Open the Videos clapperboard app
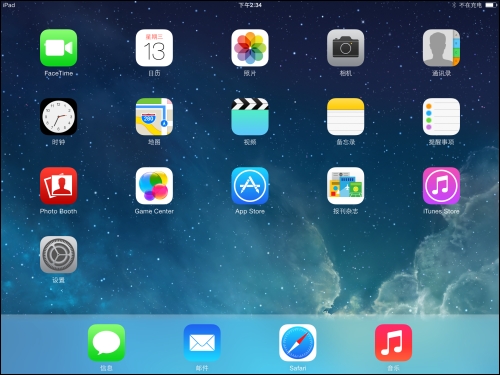This screenshot has width=500, height=375. [250, 117]
